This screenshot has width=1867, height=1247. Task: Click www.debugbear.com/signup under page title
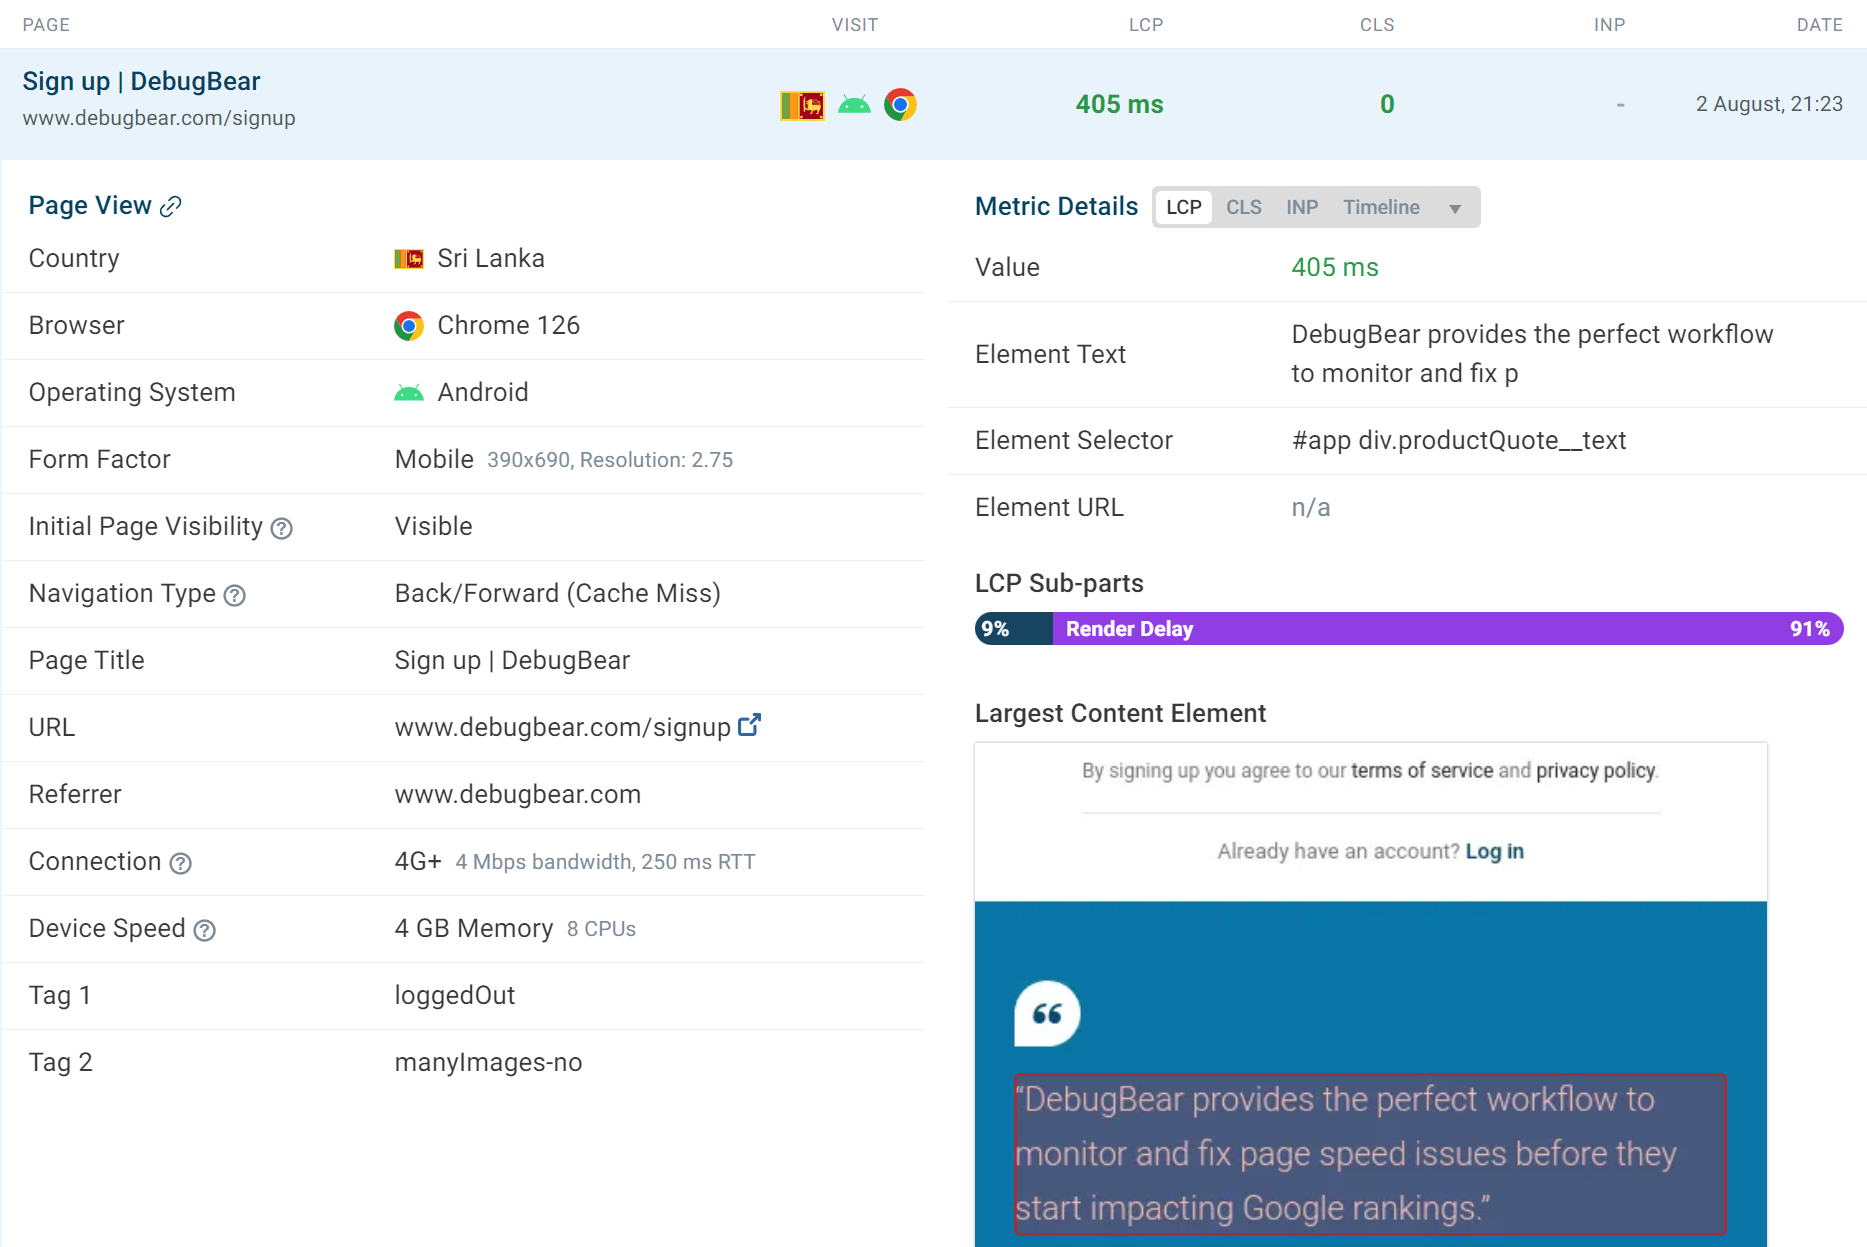pyautogui.click(x=159, y=118)
